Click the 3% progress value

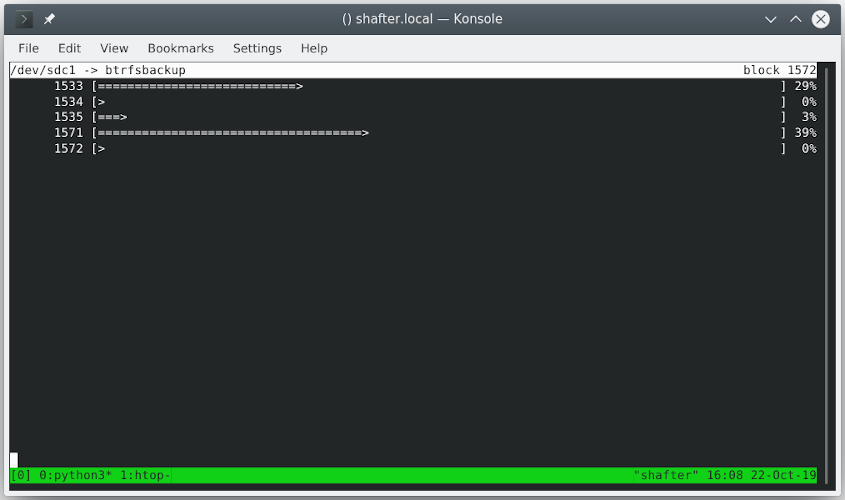pos(809,117)
